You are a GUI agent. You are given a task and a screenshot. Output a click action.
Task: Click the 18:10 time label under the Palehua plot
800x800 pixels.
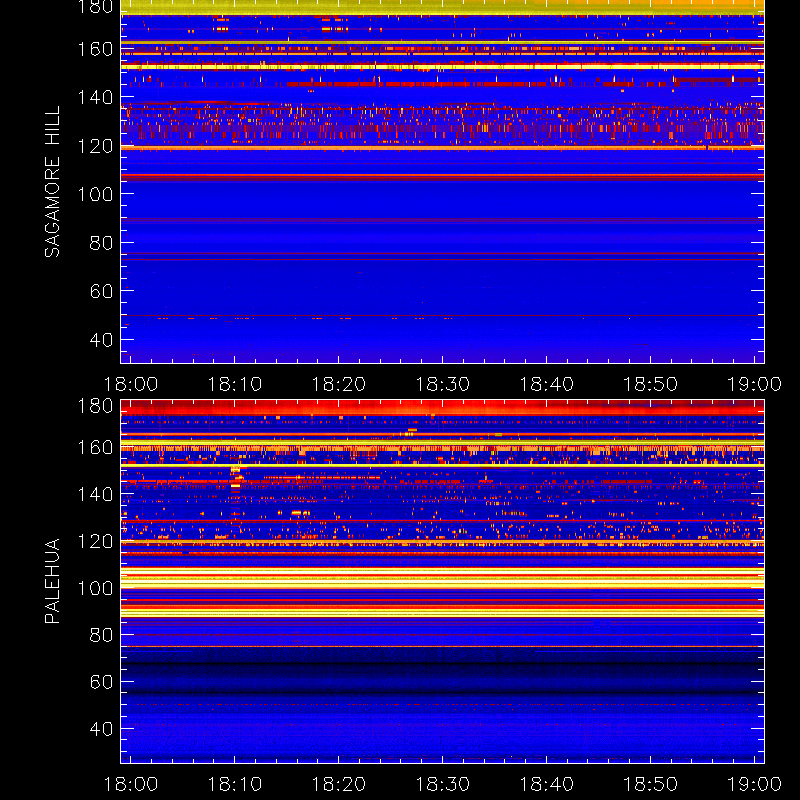[x=235, y=784]
